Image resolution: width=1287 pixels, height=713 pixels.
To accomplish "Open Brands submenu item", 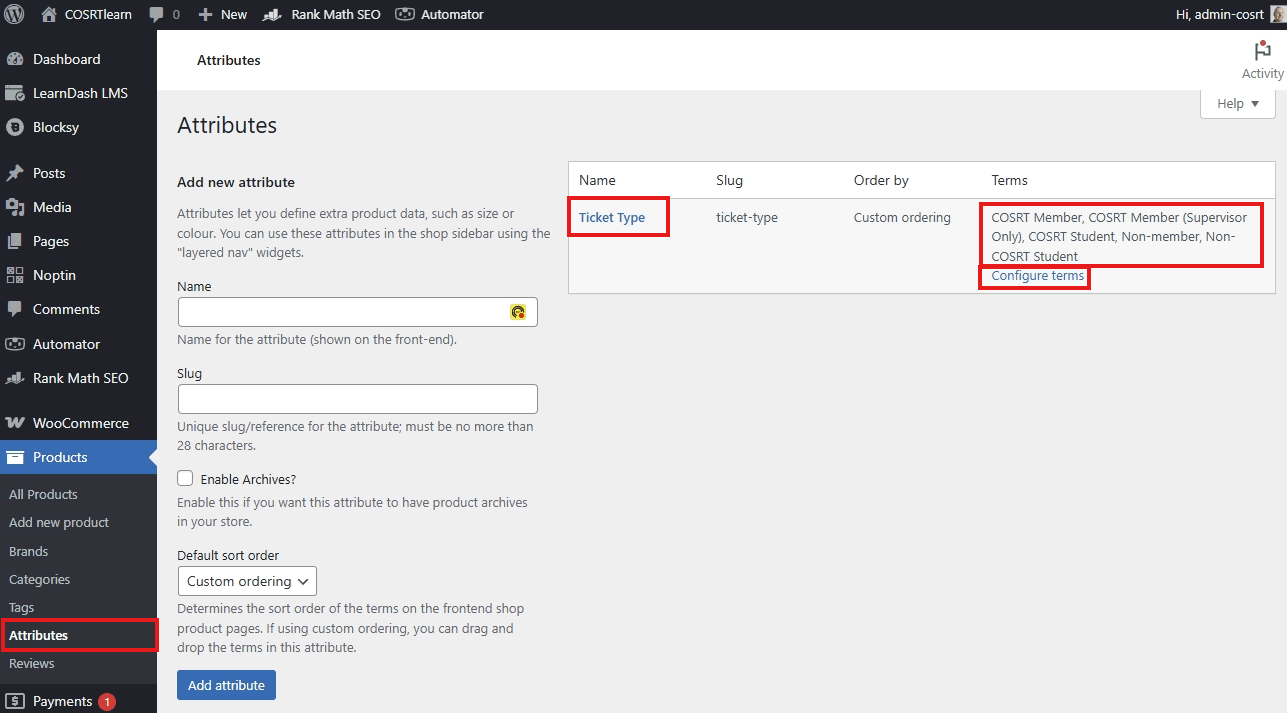I will [x=29, y=551].
